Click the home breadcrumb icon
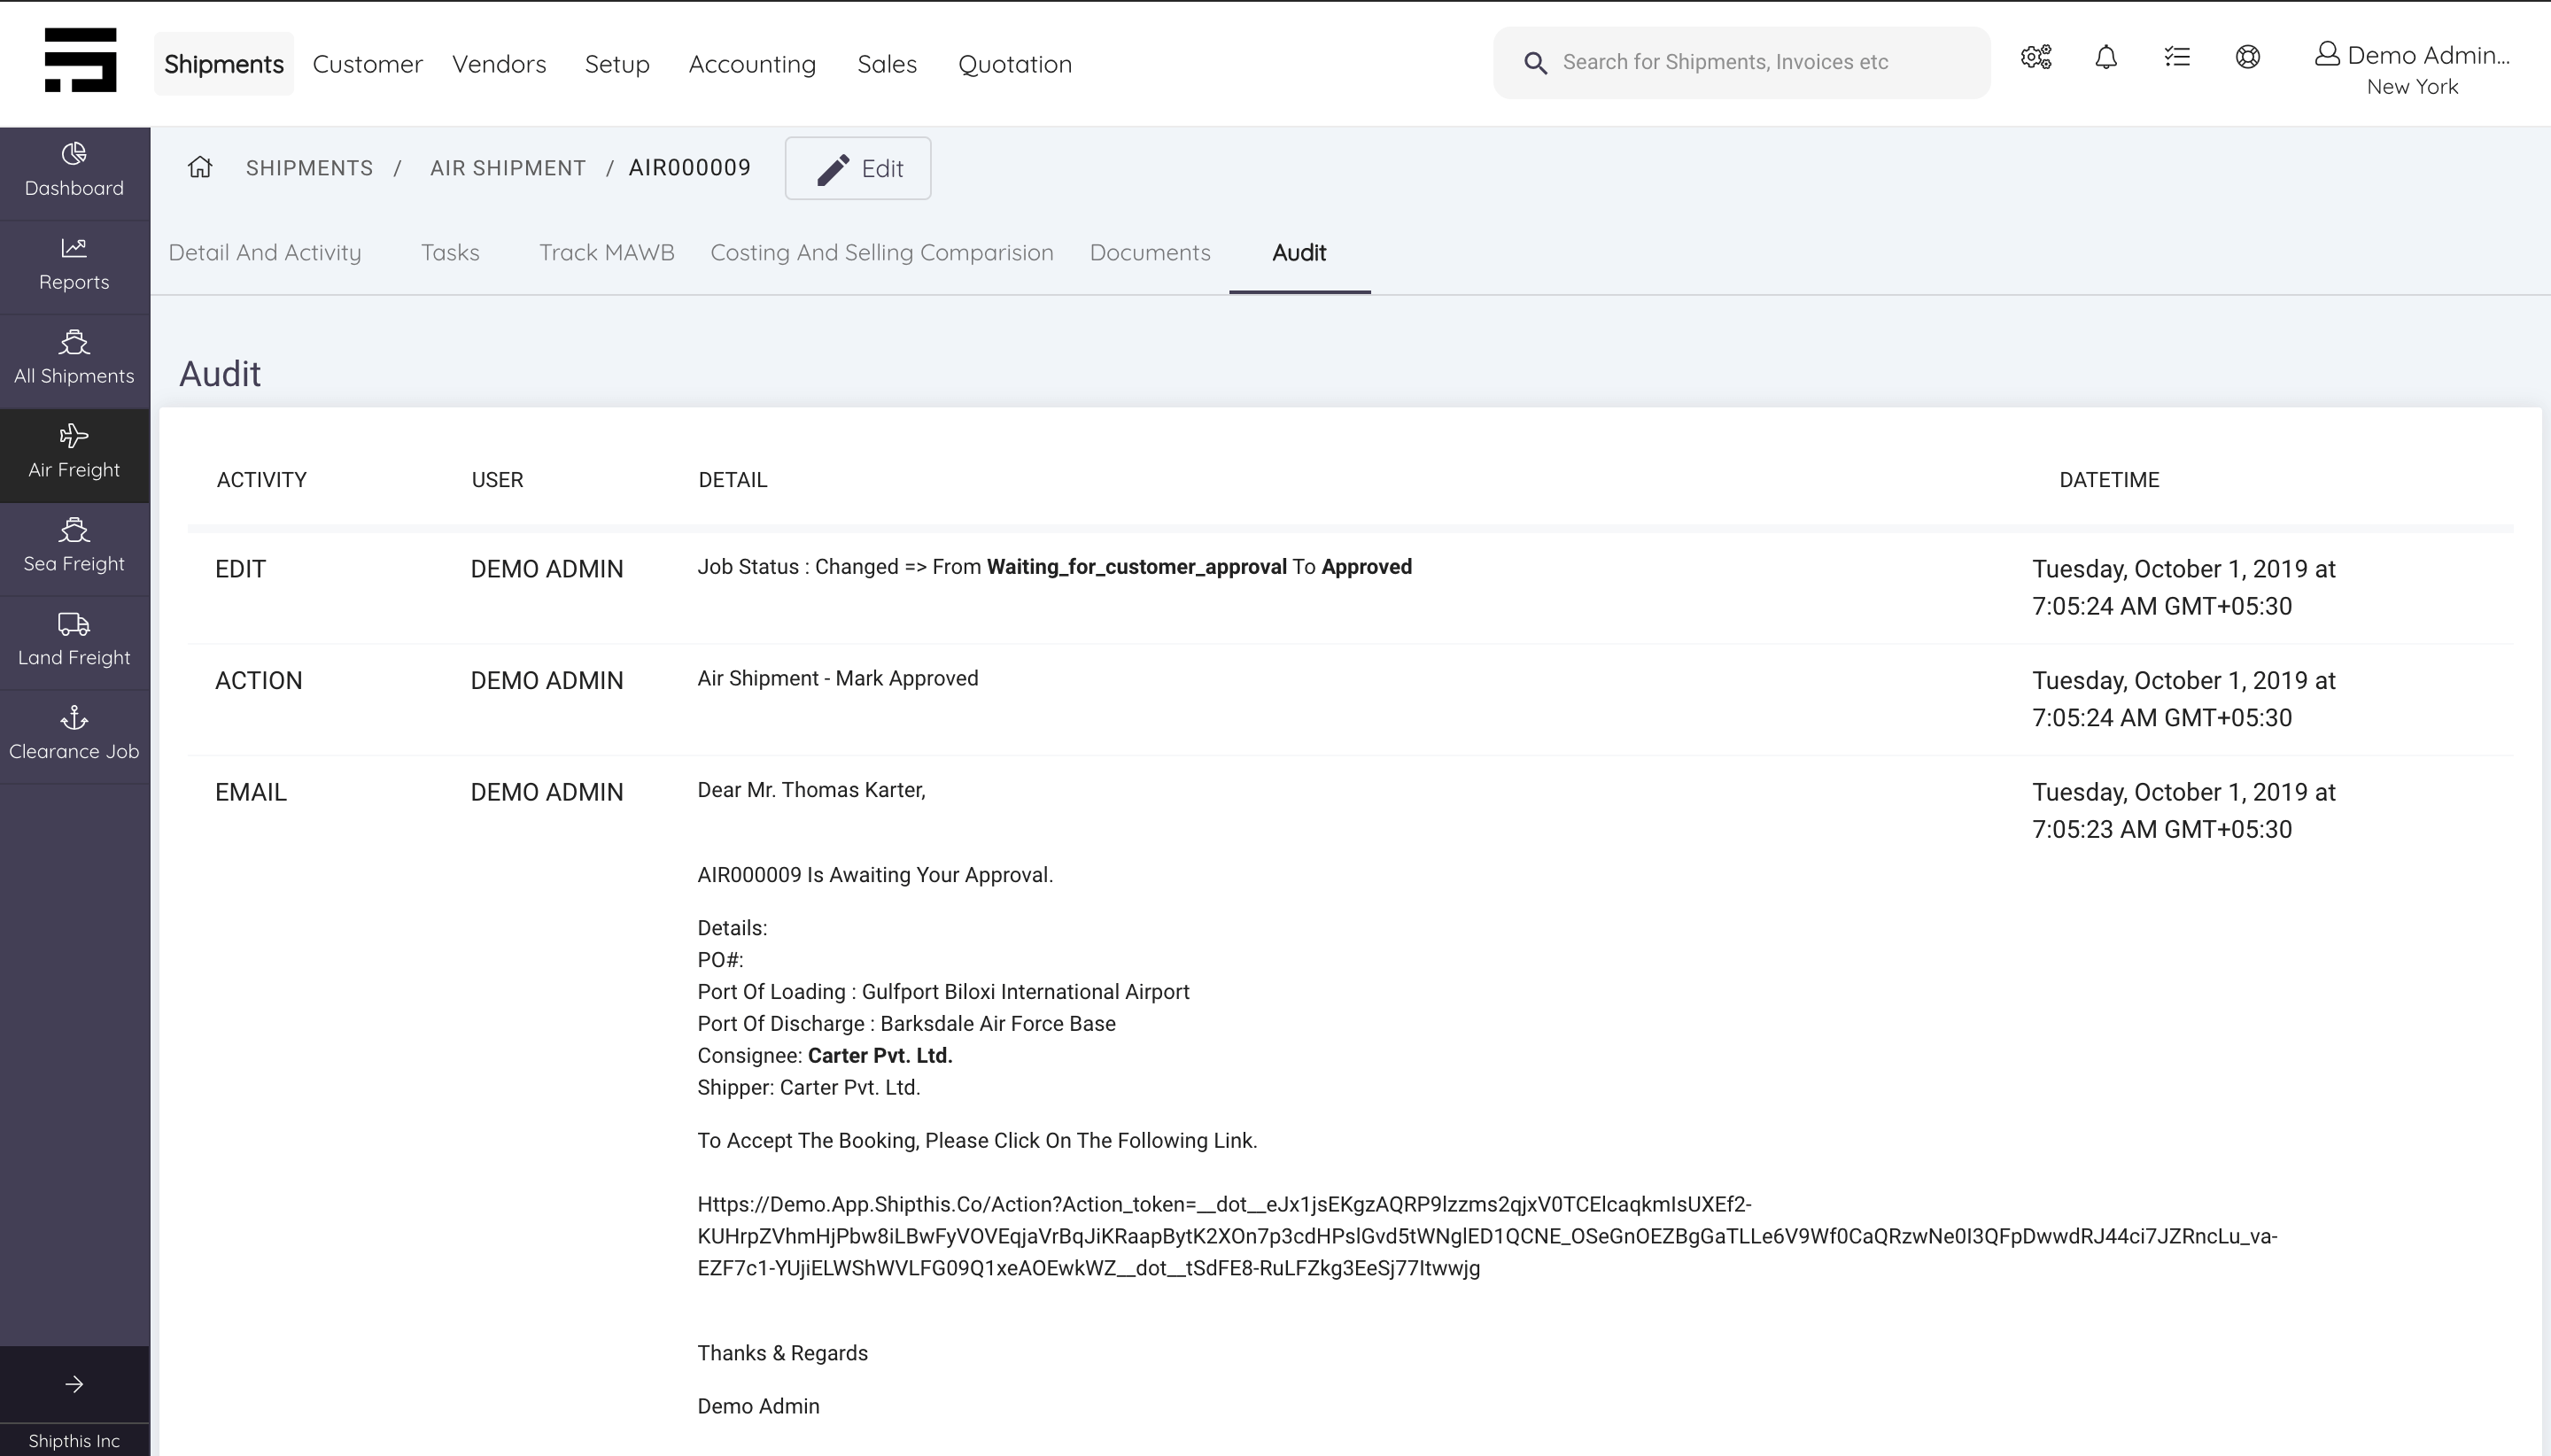Screen dimensions: 2551x1456 click(x=199, y=167)
